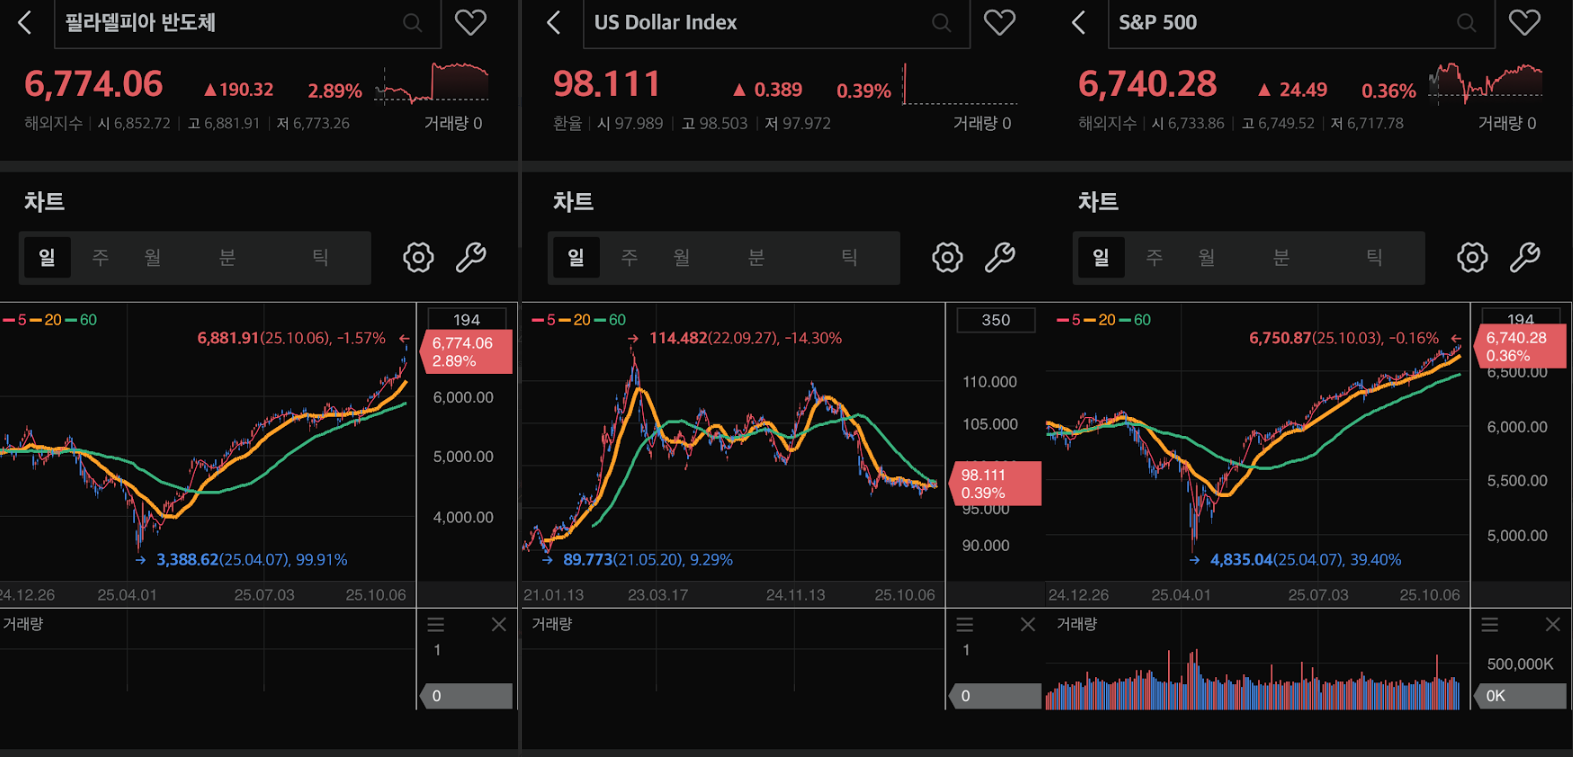Open search in the 필라델피아 반도체 field

point(412,22)
